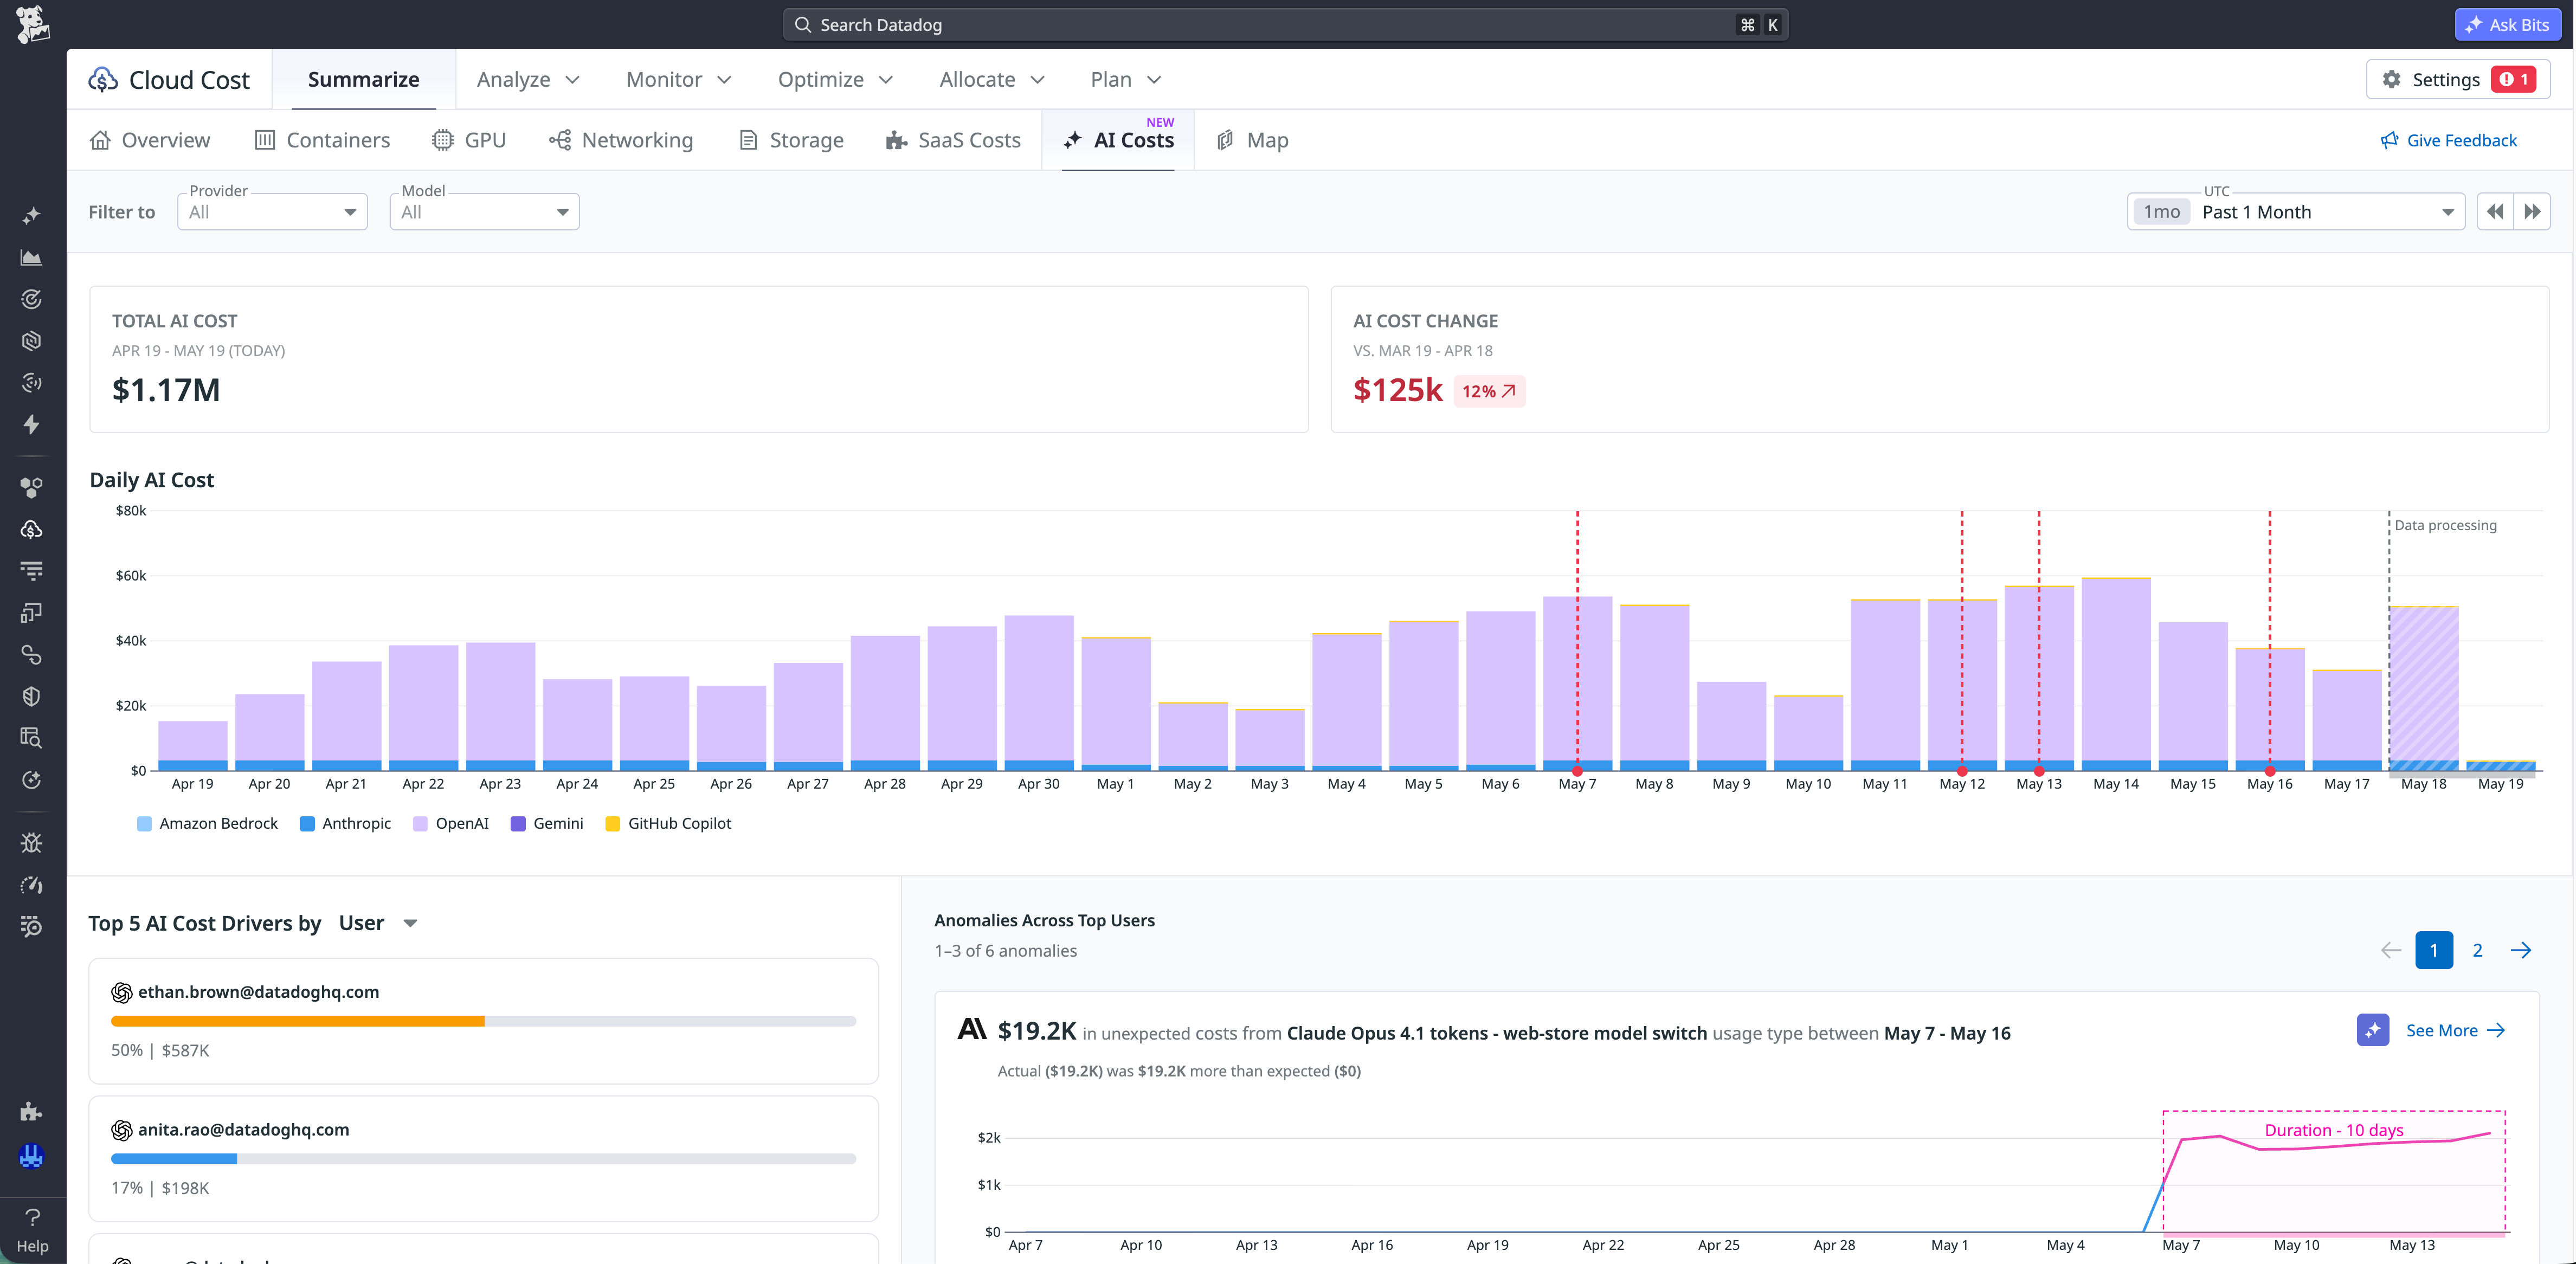Open the Monitors radar target sidebar icon
Screen dimensions: 2576x1264
(x=32, y=299)
